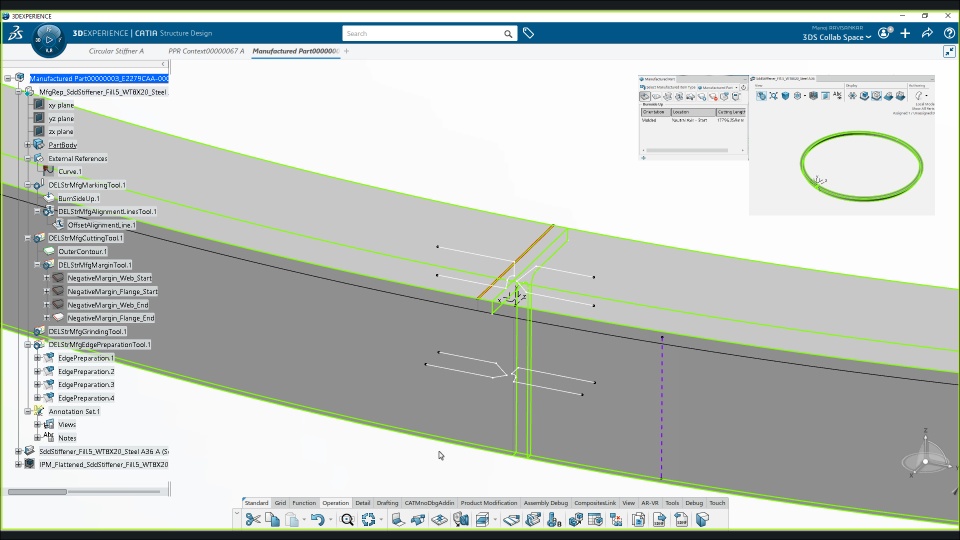Screen dimensions: 960x540
Task: Click the power button in Manufactured Part panel
Action: (743, 88)
